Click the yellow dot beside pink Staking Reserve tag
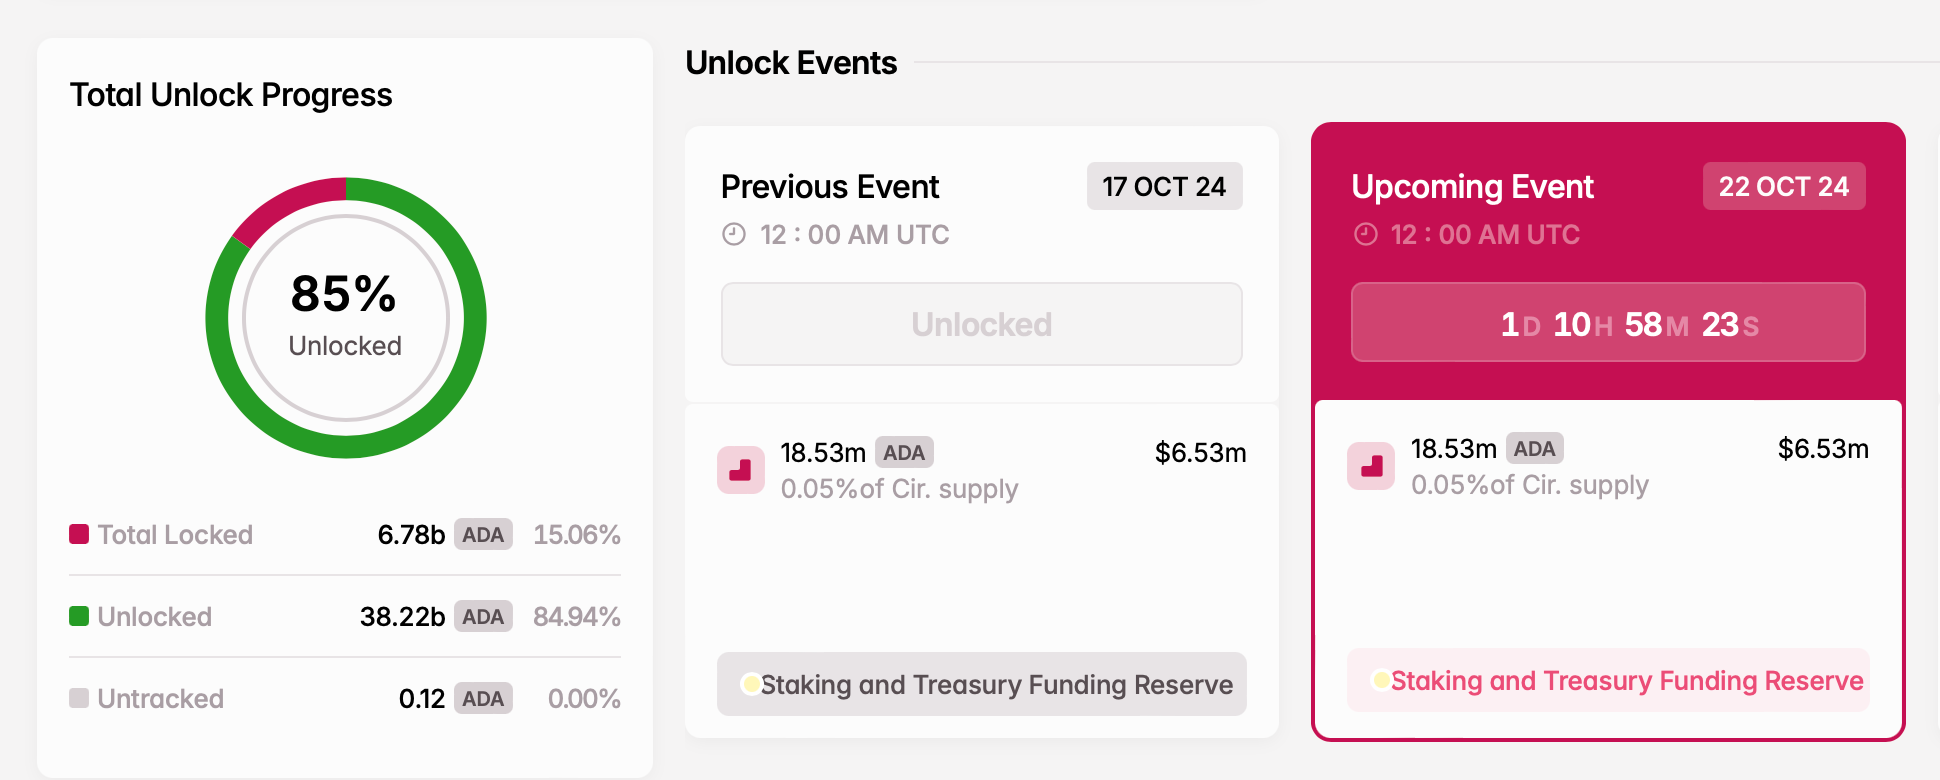This screenshot has width=1940, height=780. (x=1380, y=680)
